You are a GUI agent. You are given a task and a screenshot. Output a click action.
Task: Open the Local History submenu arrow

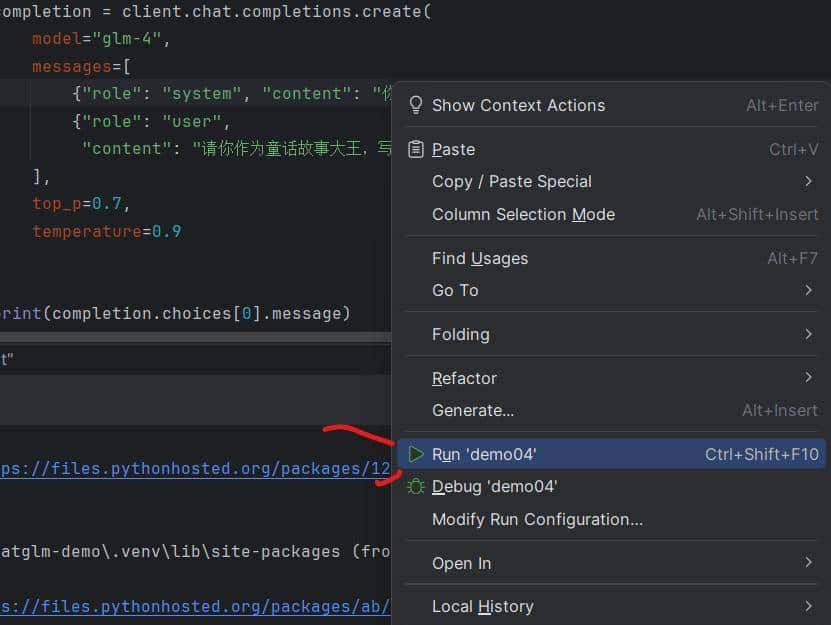tap(808, 606)
